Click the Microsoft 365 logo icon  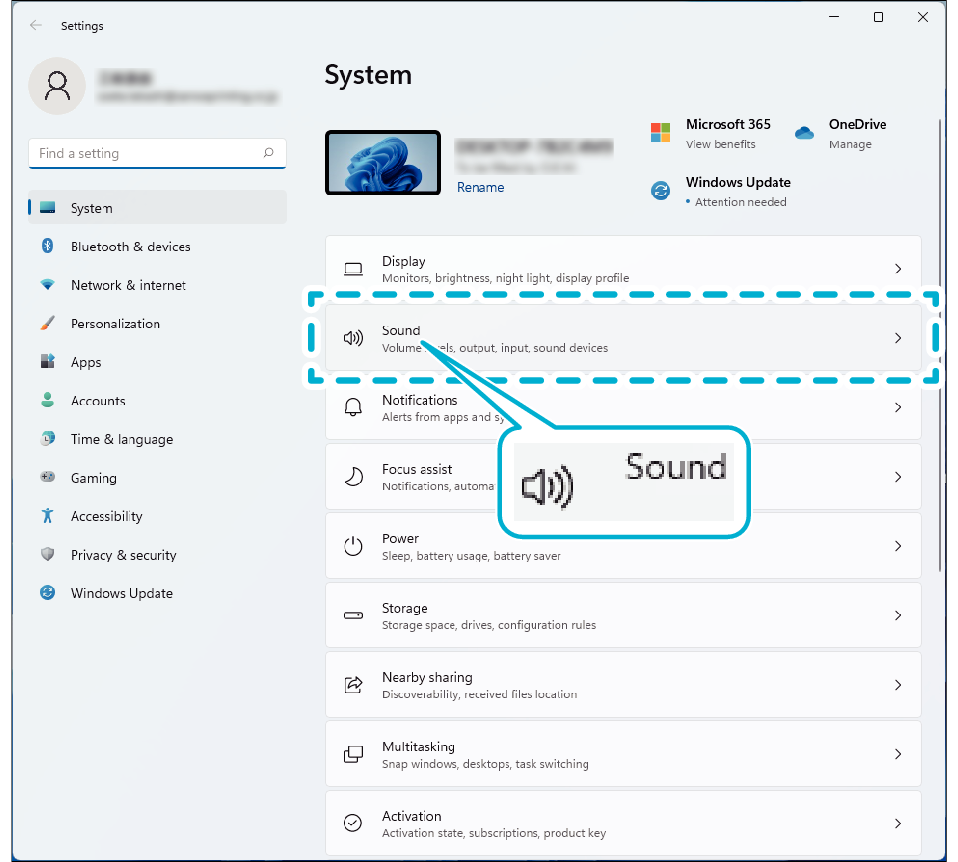coord(660,133)
